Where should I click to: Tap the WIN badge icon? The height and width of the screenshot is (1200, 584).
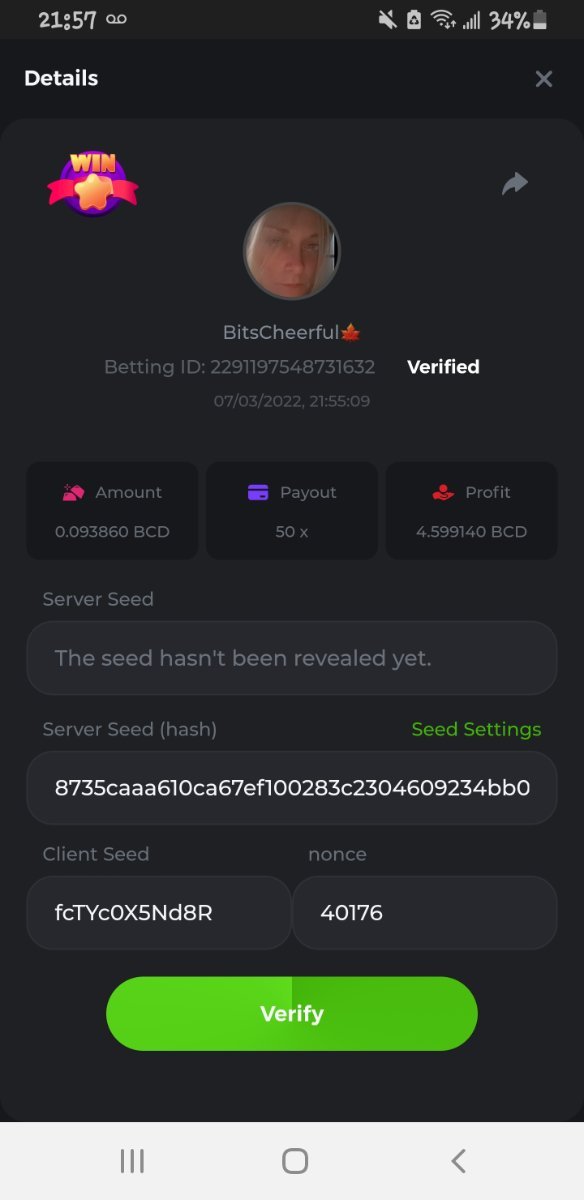pos(93,182)
